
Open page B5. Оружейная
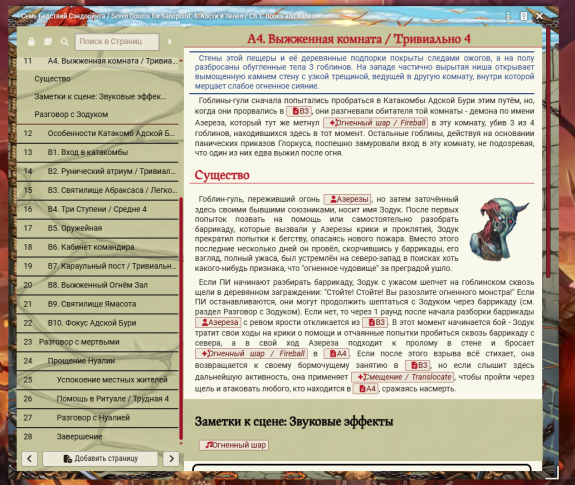click(x=98, y=228)
